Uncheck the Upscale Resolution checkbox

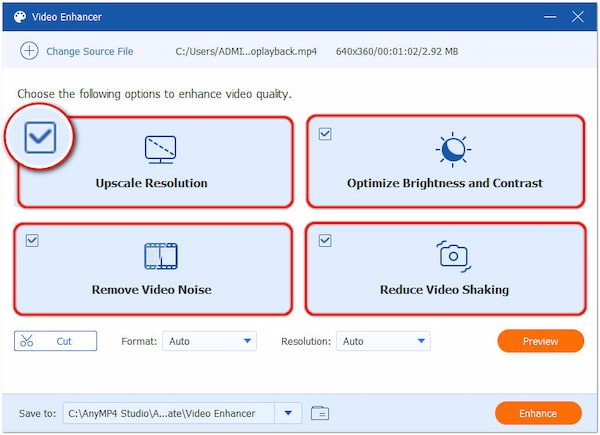pos(40,137)
